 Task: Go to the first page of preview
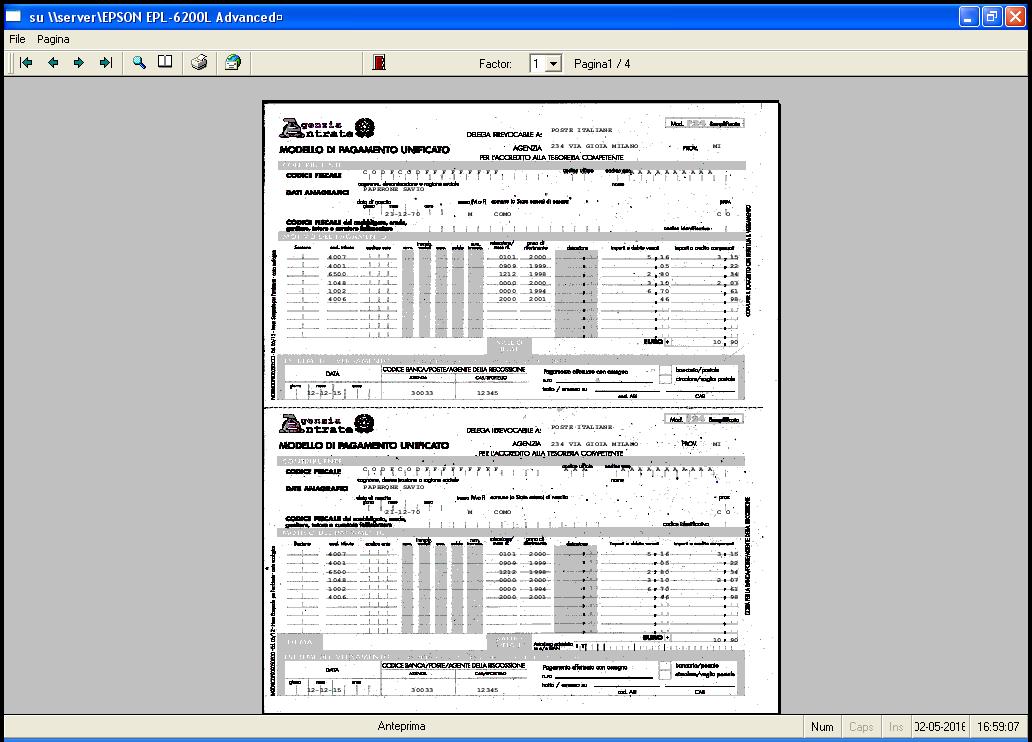click(26, 63)
